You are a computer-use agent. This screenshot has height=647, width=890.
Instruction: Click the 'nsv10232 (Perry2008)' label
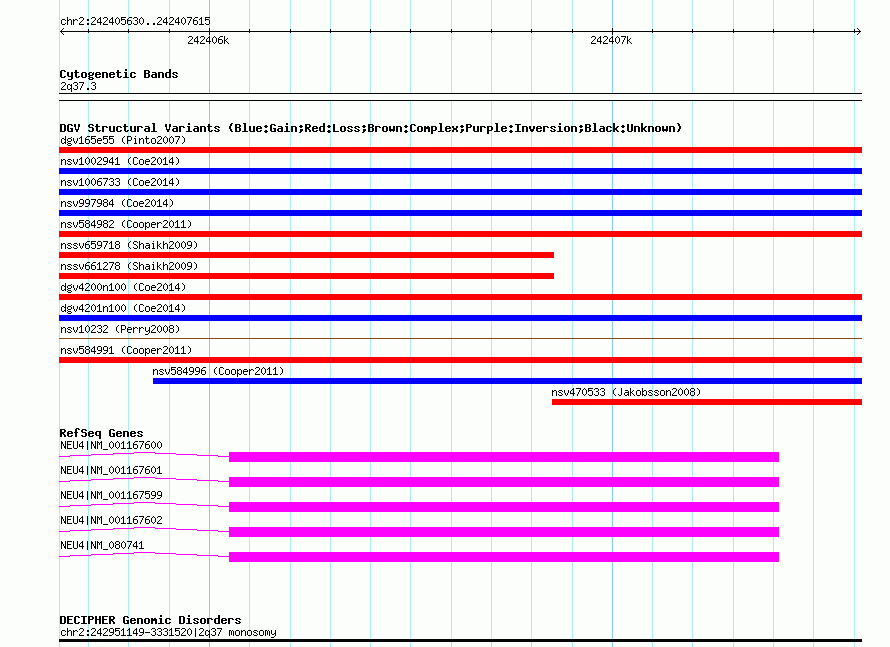point(120,329)
